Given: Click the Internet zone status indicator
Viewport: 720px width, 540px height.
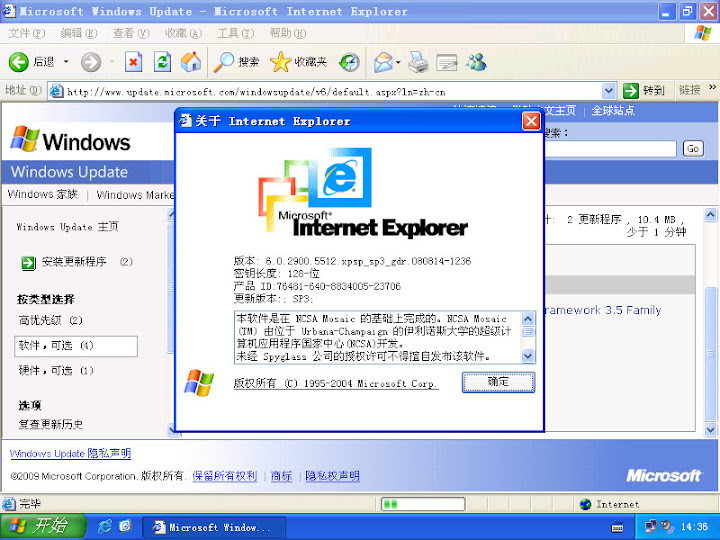Looking at the screenshot, I should pos(609,504).
